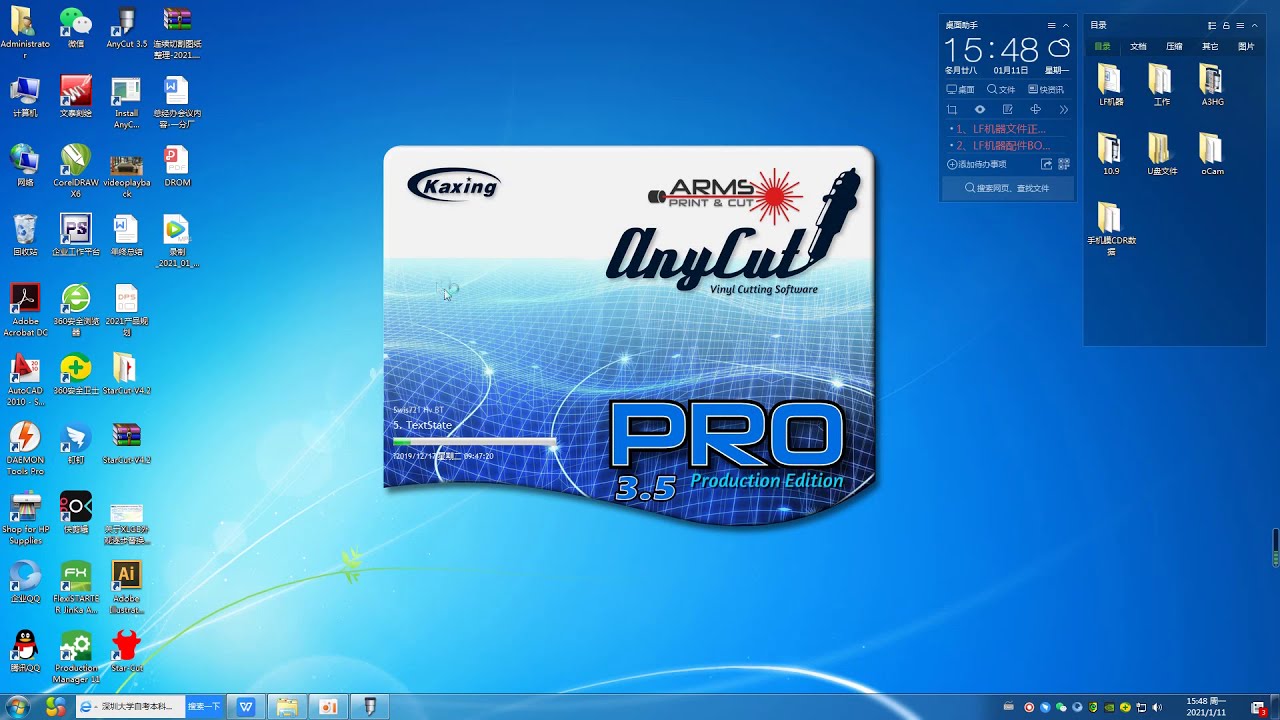
Task: Click the search web and files field
Action: pos(1007,188)
